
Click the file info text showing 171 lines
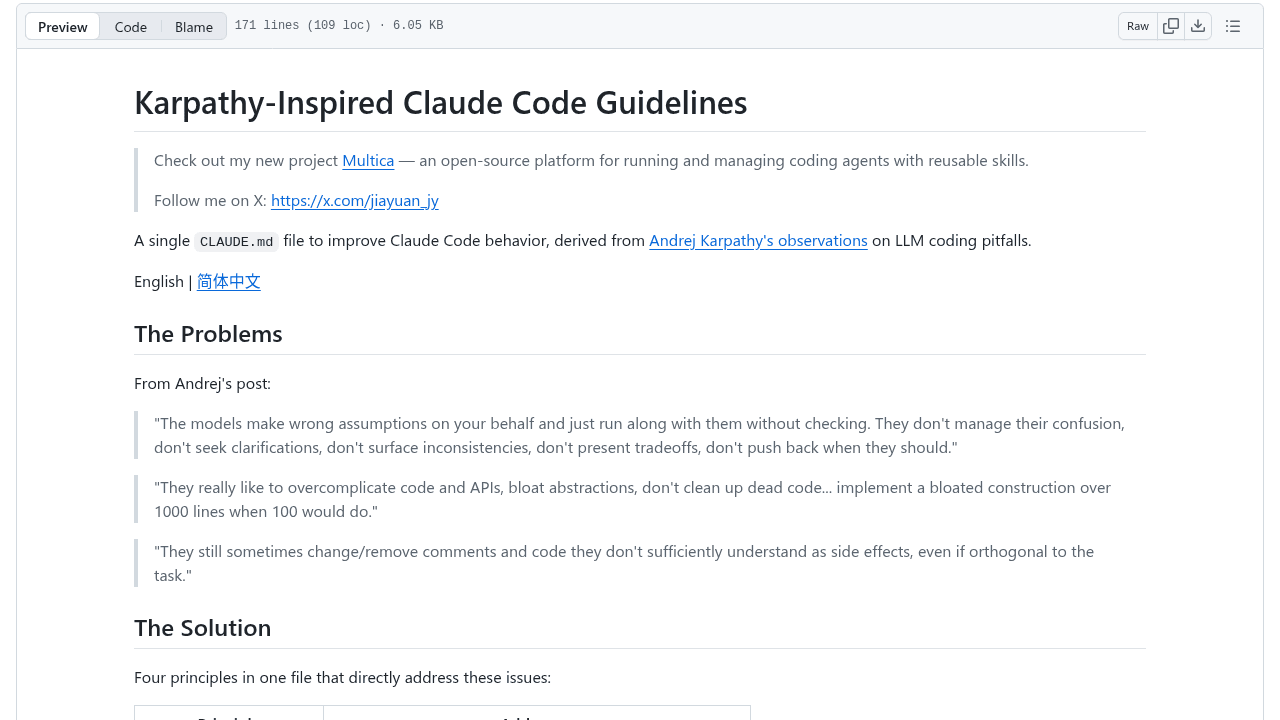(339, 26)
